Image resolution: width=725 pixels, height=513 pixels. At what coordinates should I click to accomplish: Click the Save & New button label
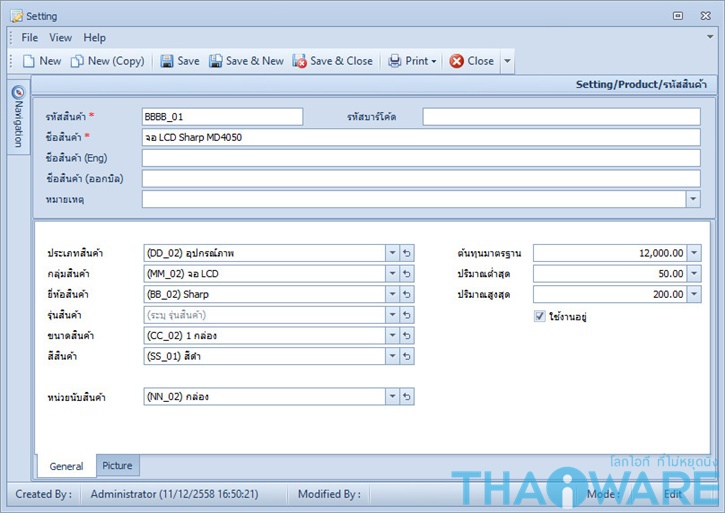pos(255,61)
